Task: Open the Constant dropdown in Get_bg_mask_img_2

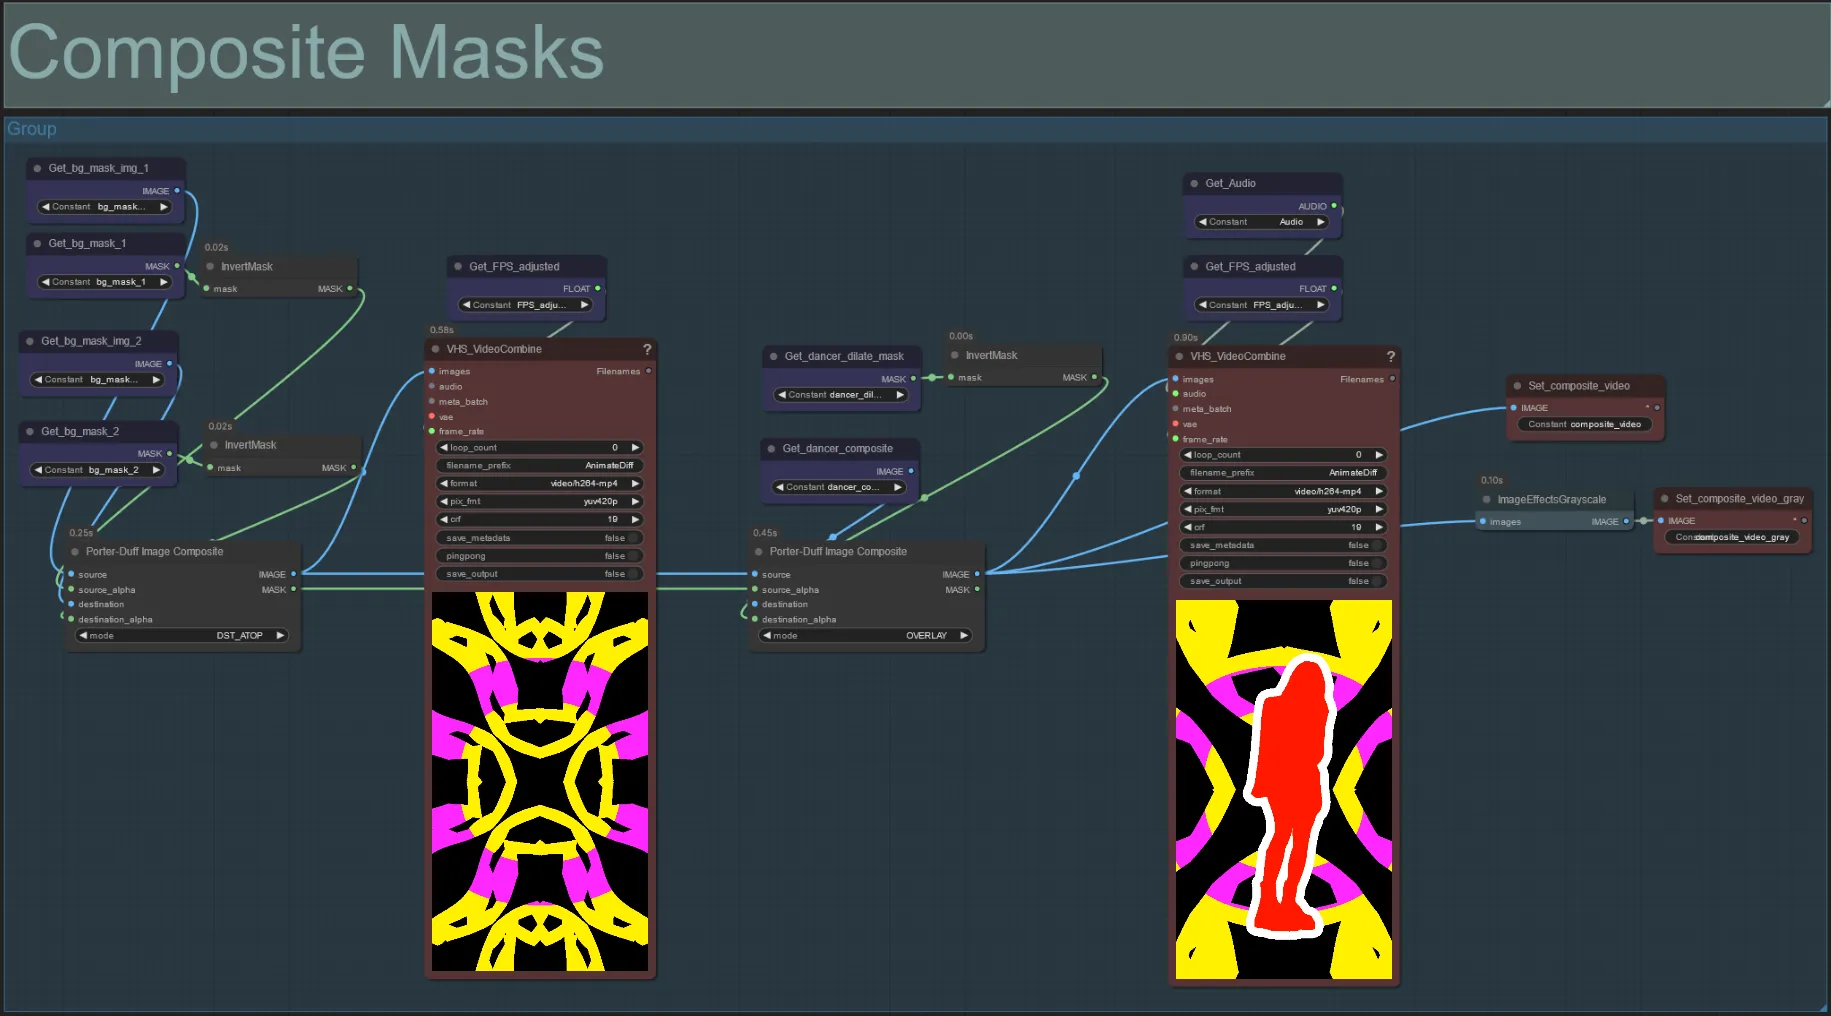Action: tap(98, 380)
